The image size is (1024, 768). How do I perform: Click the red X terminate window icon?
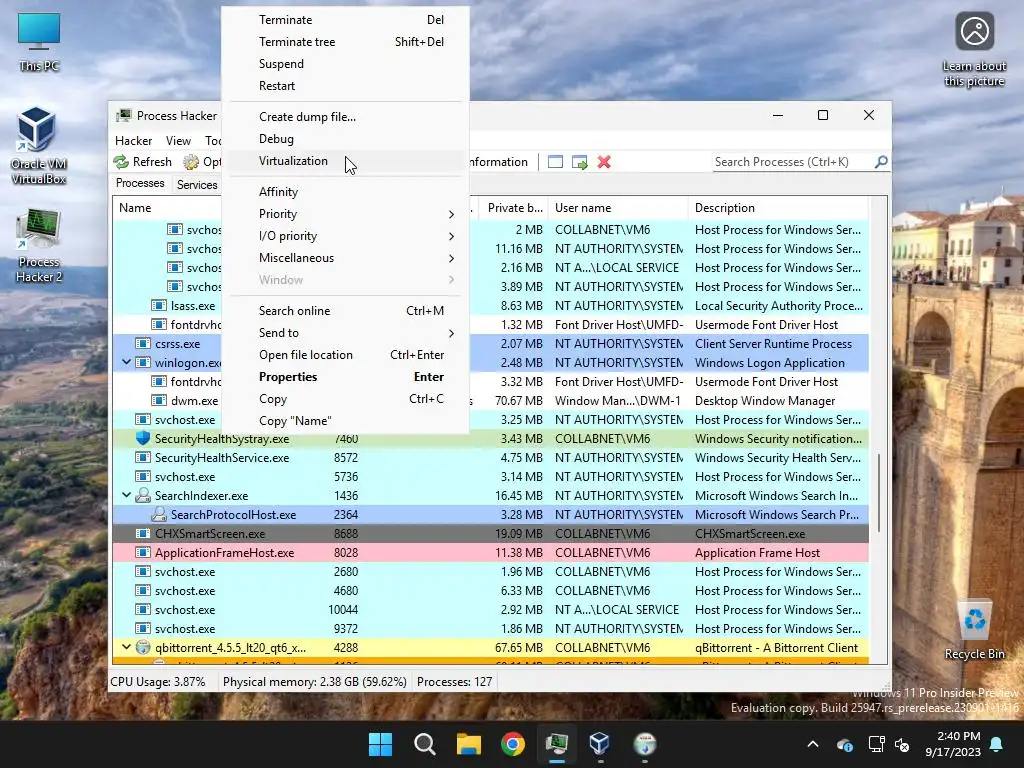pos(604,162)
